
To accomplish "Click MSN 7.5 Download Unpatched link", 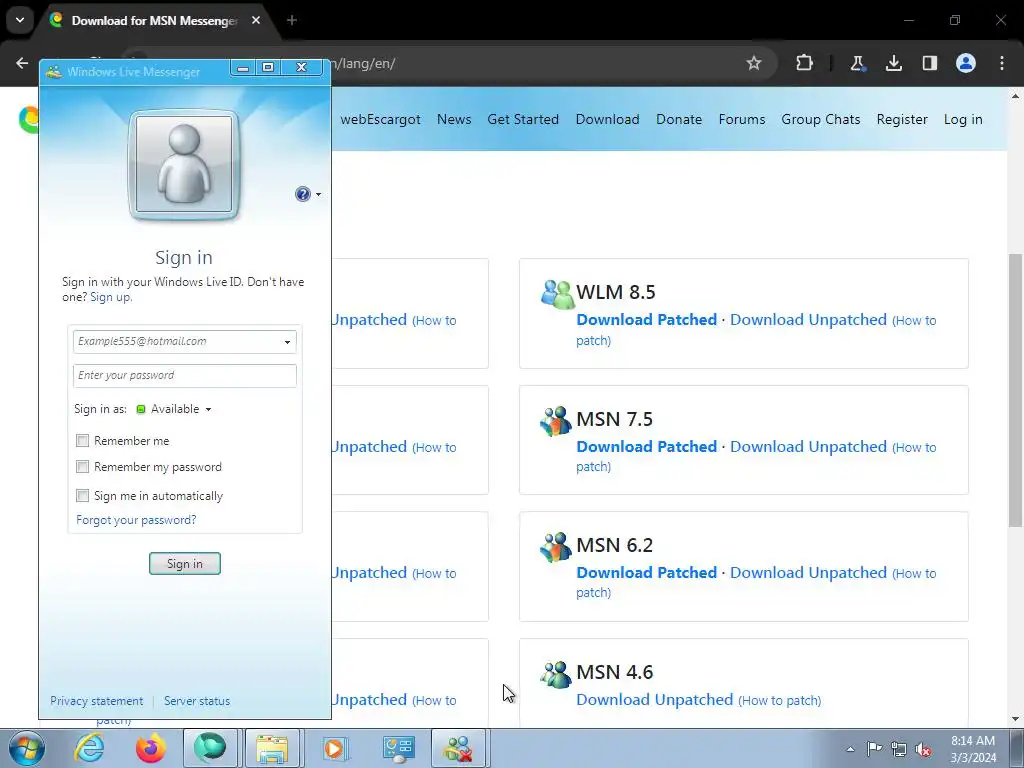I will coord(808,447).
